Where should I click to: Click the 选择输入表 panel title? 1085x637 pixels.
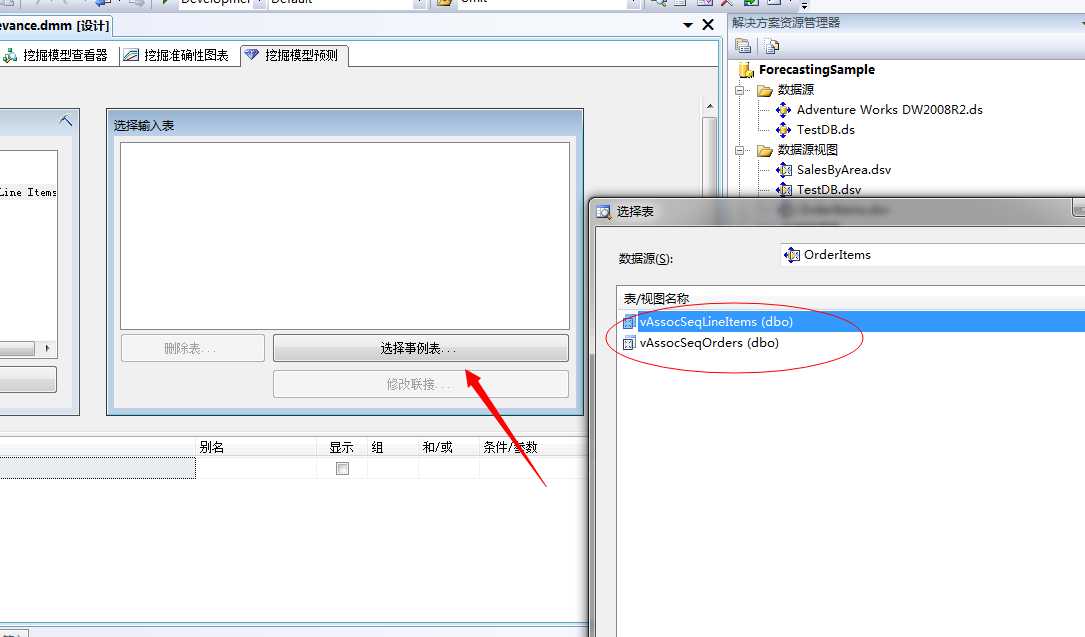click(144, 126)
